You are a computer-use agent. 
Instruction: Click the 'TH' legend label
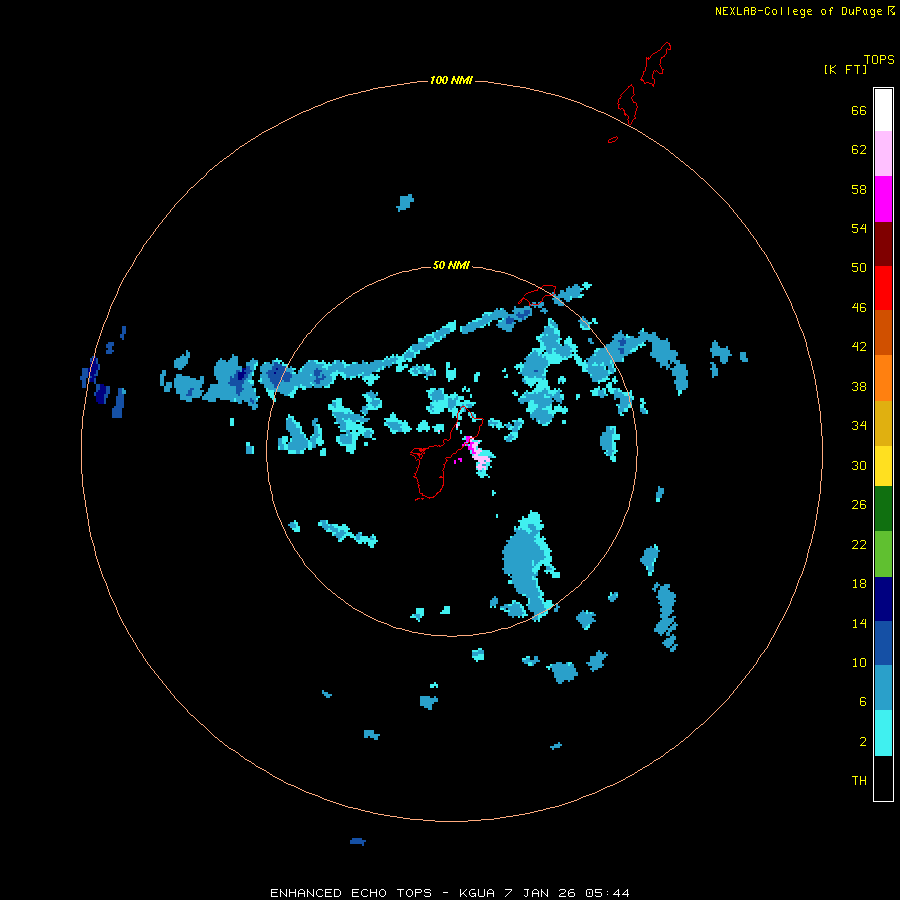coord(859,781)
